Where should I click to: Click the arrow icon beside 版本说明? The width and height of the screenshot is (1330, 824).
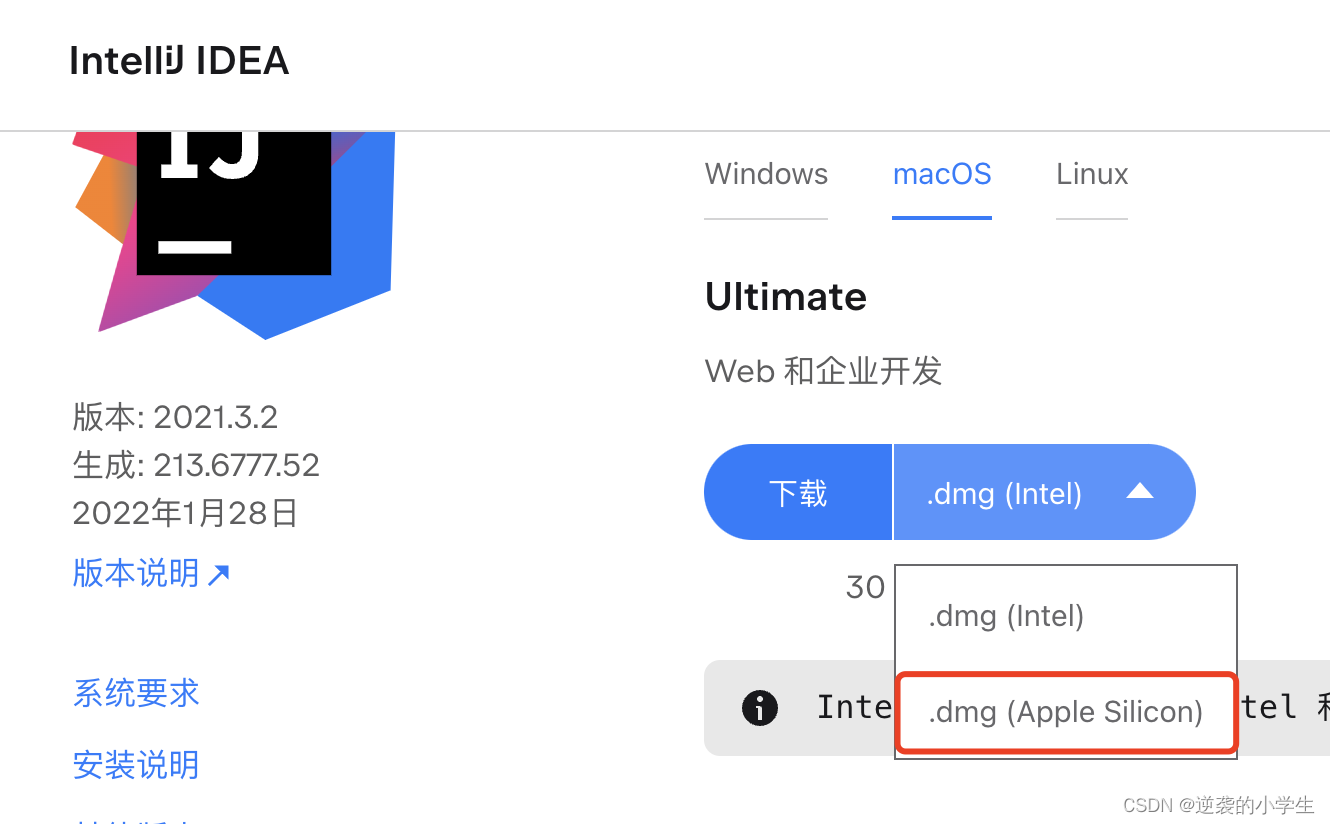(x=219, y=574)
